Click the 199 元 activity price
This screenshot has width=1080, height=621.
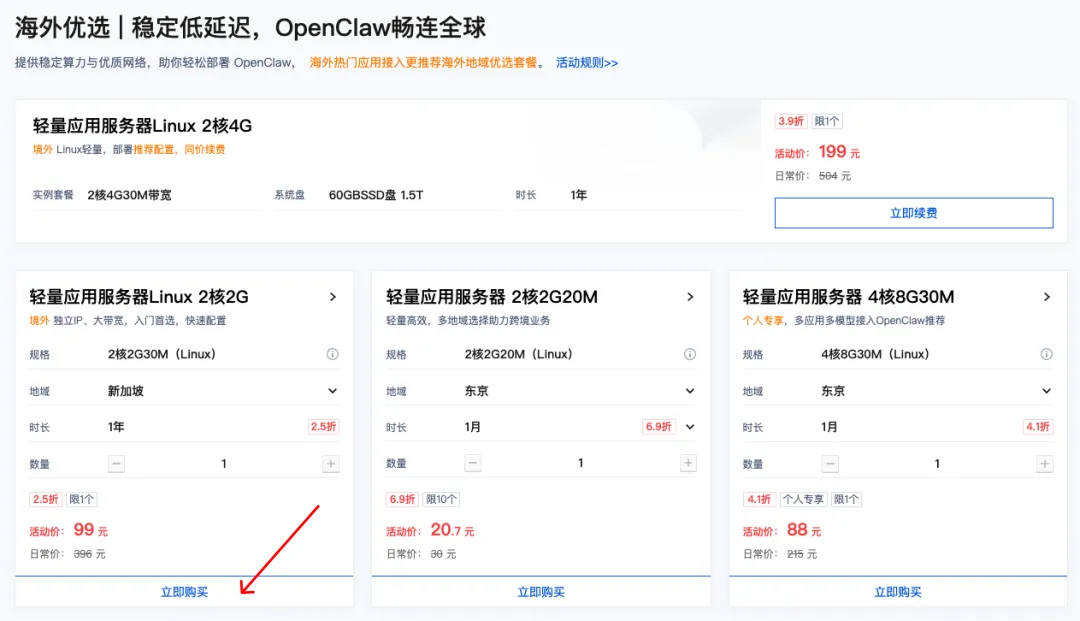[x=839, y=151]
